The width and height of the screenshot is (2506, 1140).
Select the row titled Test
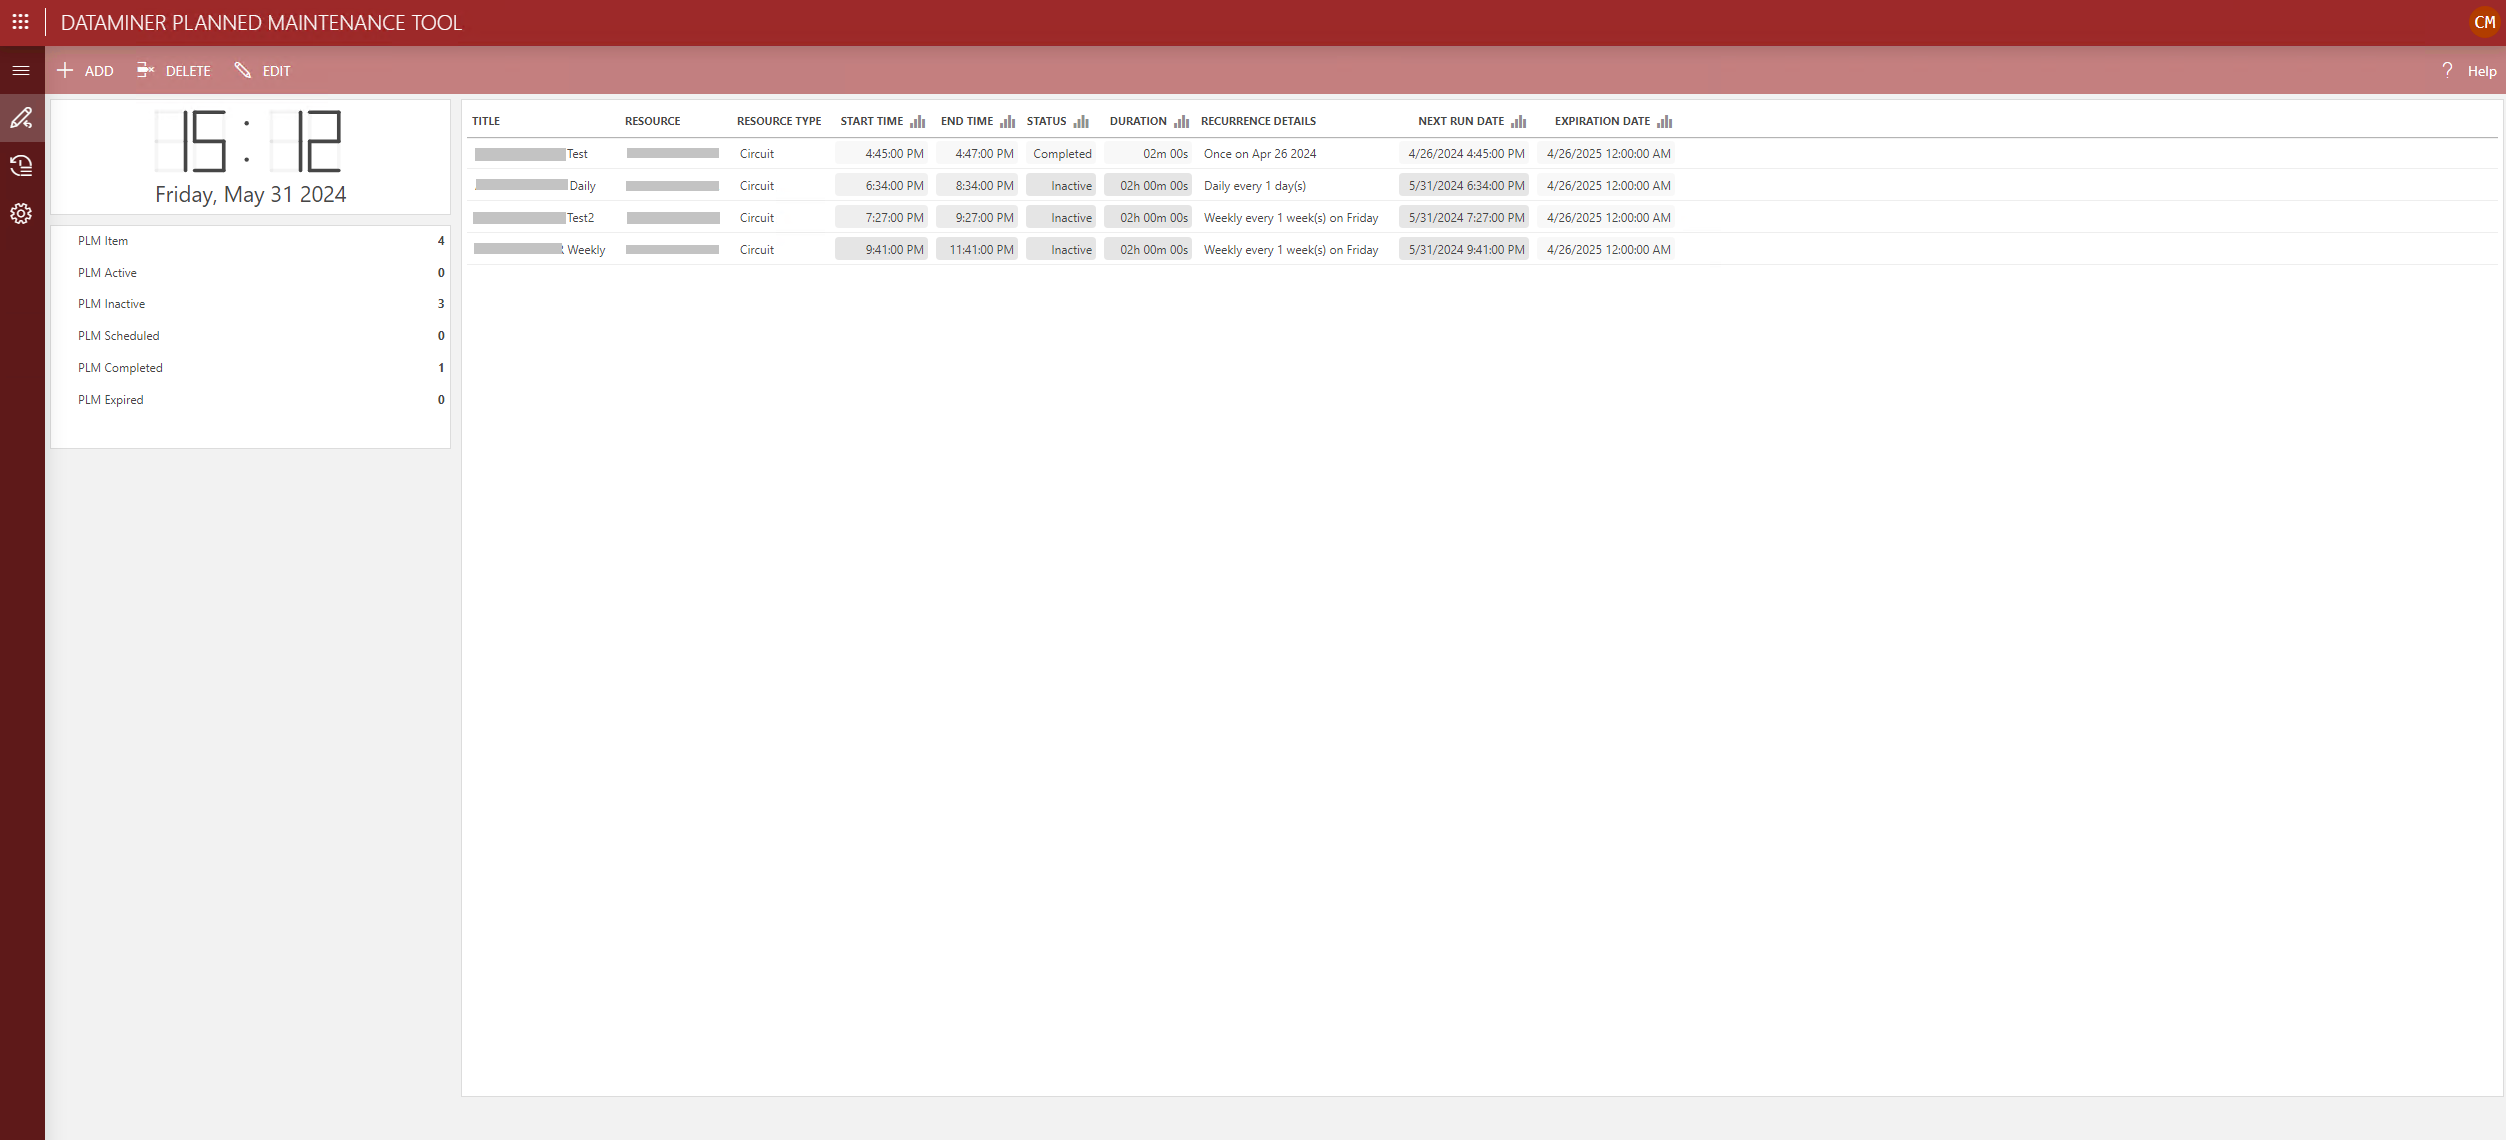click(x=1481, y=154)
